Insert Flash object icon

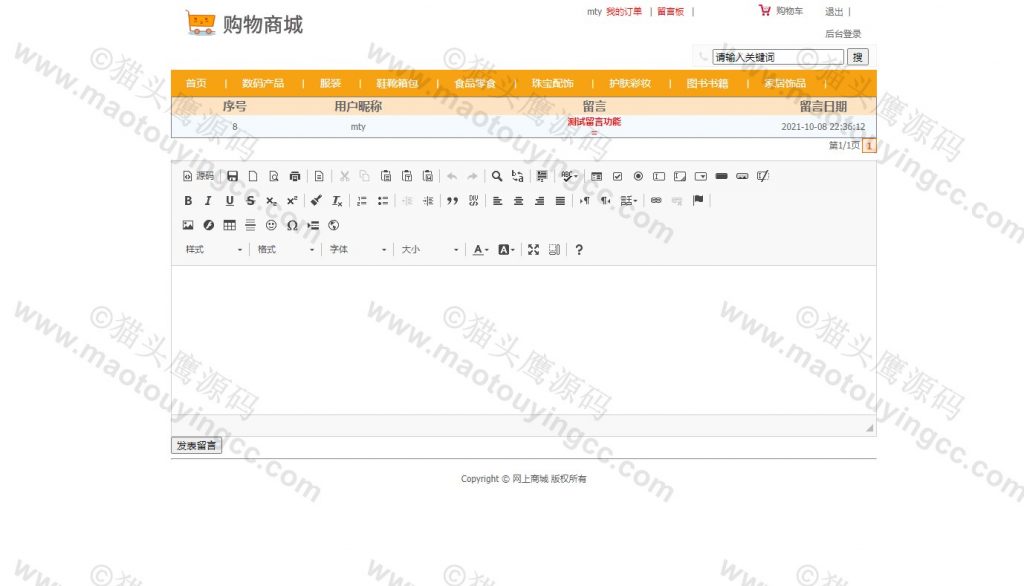point(209,225)
